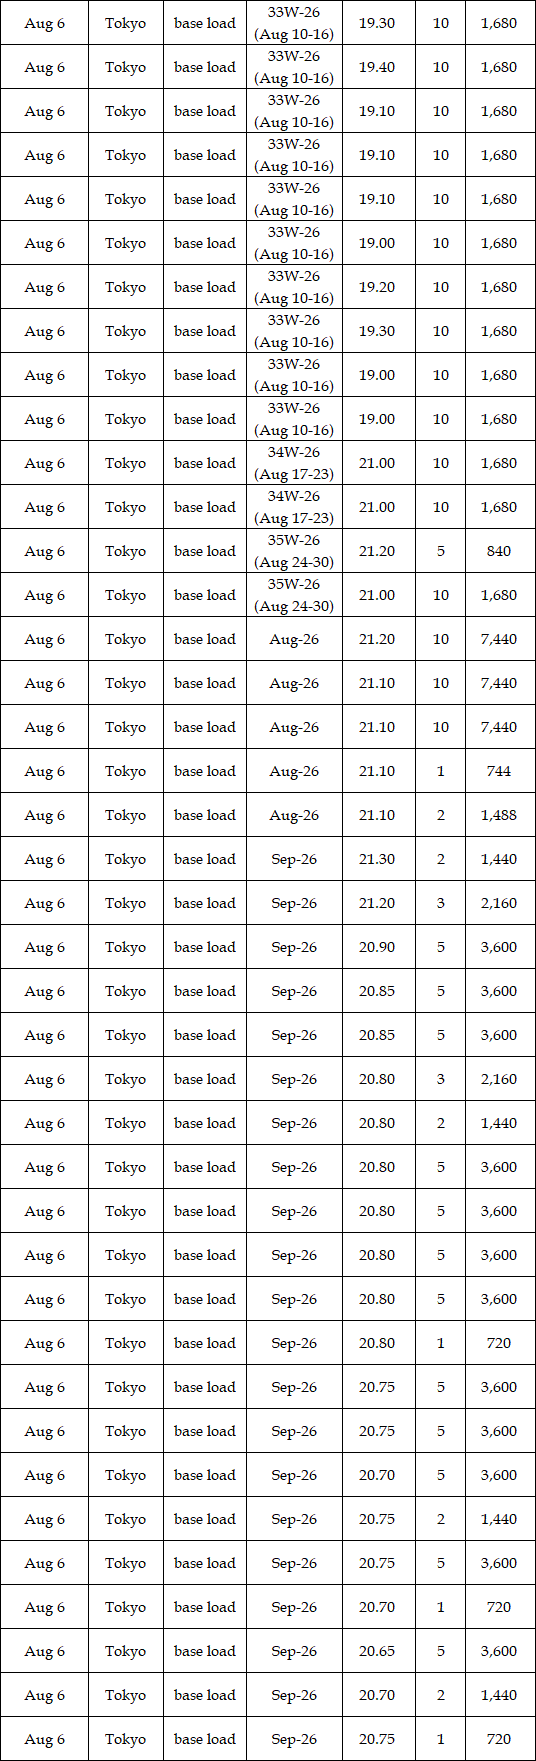Click Aug-26 in the 744 row

(294, 771)
